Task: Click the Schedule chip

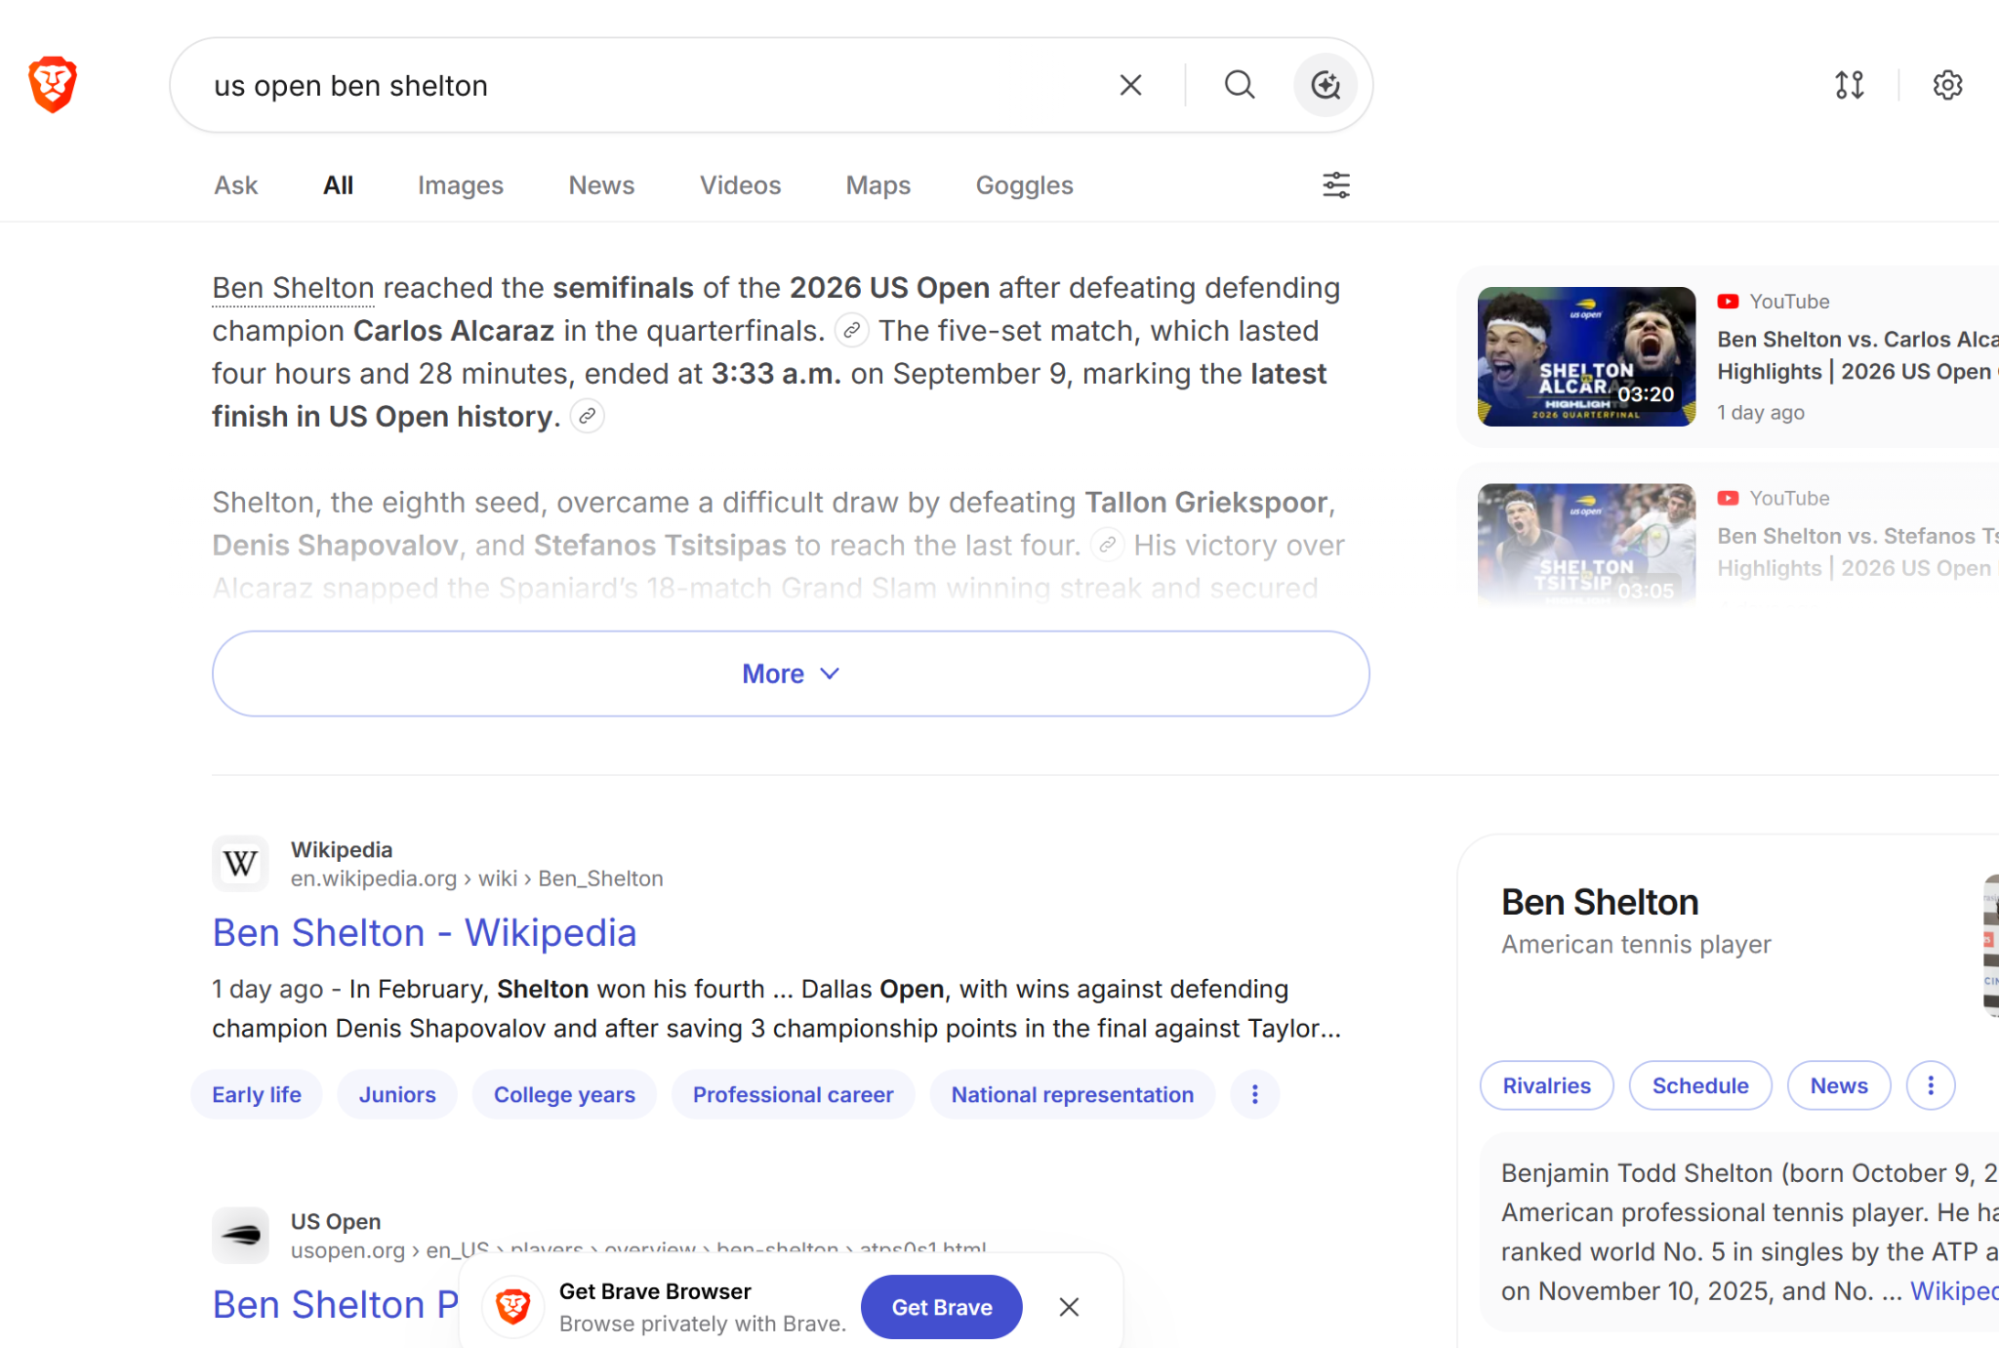Action: 1700,1085
